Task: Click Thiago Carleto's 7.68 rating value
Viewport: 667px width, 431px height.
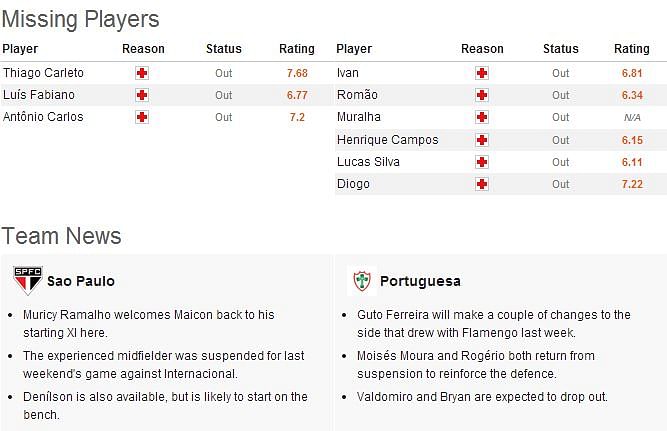Action: coord(297,73)
